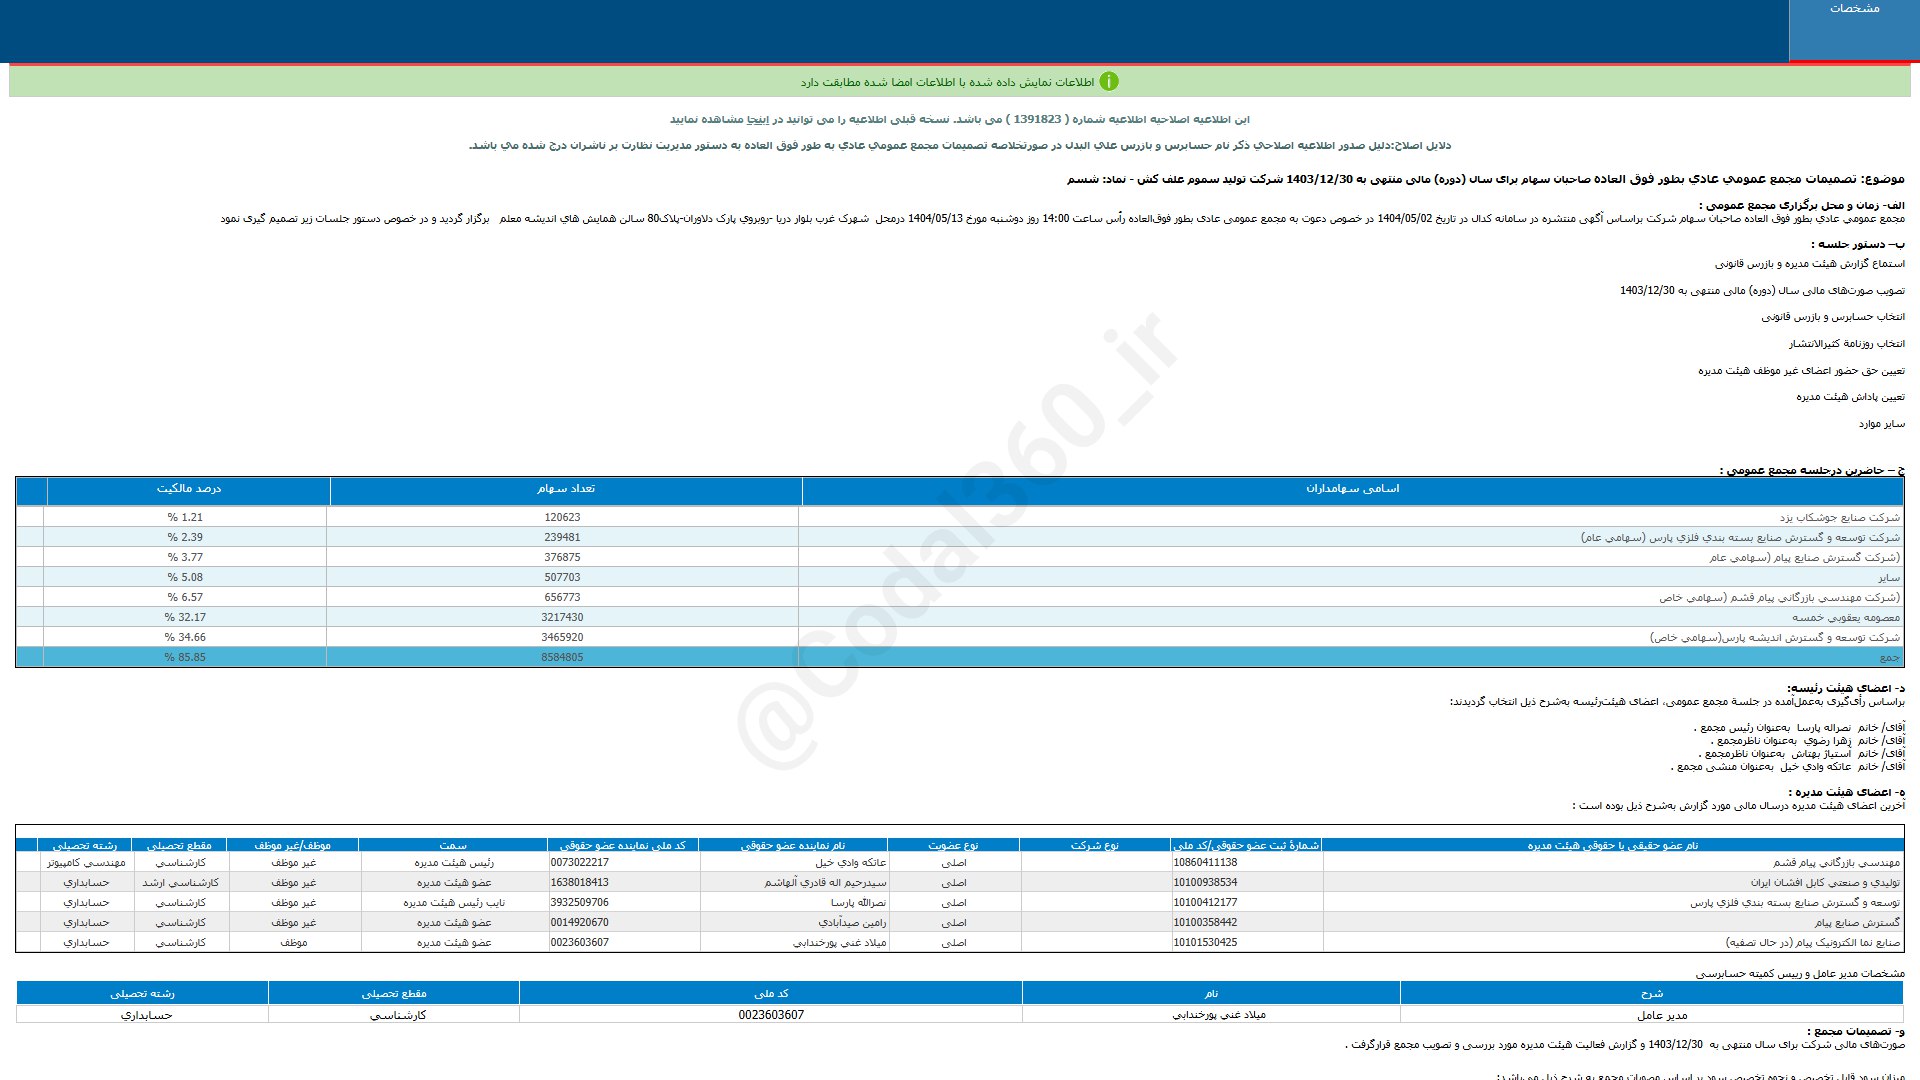
Task: Click the جمع total row label
Action: pyautogui.click(x=1890, y=658)
